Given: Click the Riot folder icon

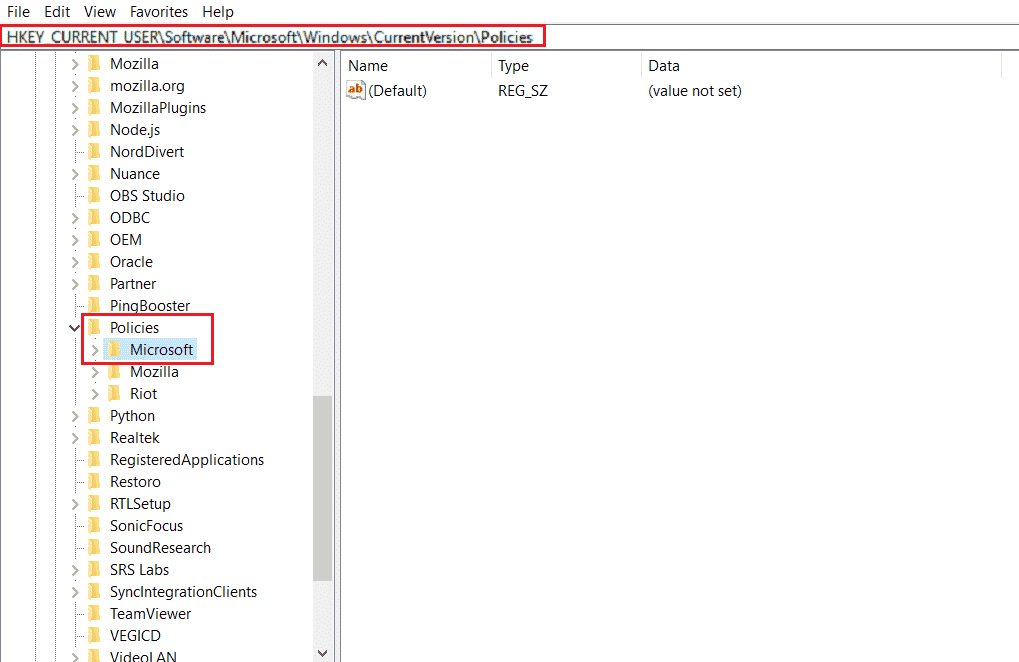Looking at the screenshot, I should click(115, 394).
